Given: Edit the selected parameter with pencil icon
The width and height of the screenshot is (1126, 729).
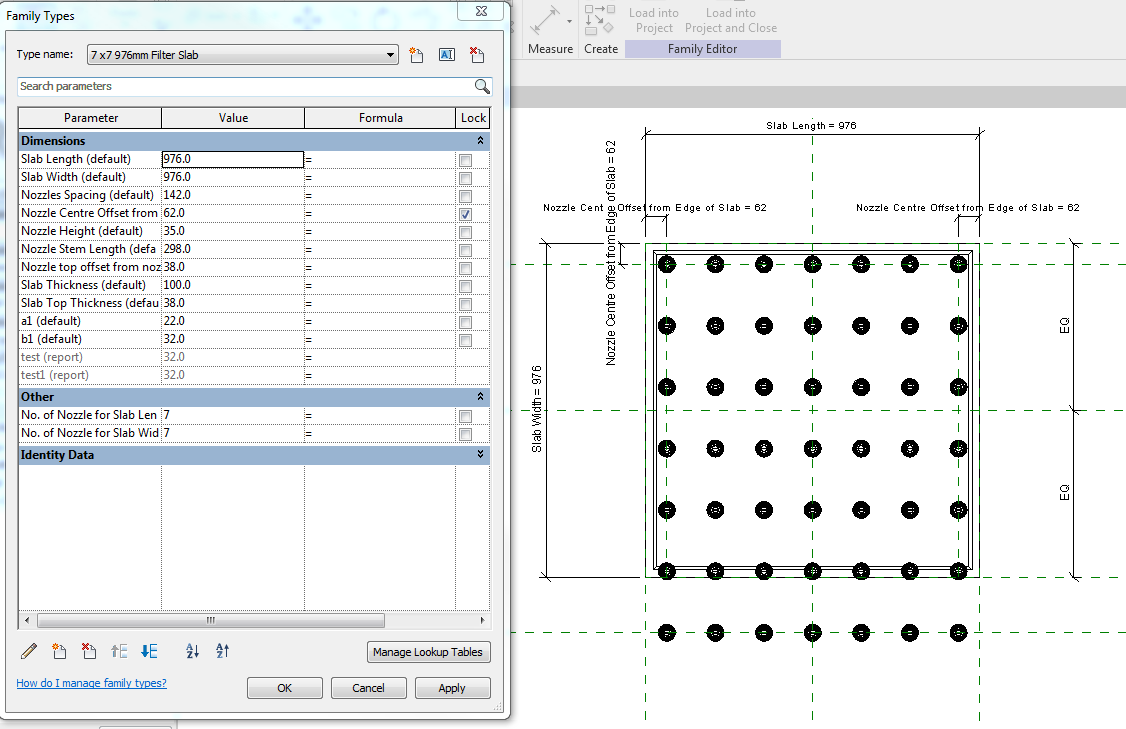Looking at the screenshot, I should [x=29, y=651].
